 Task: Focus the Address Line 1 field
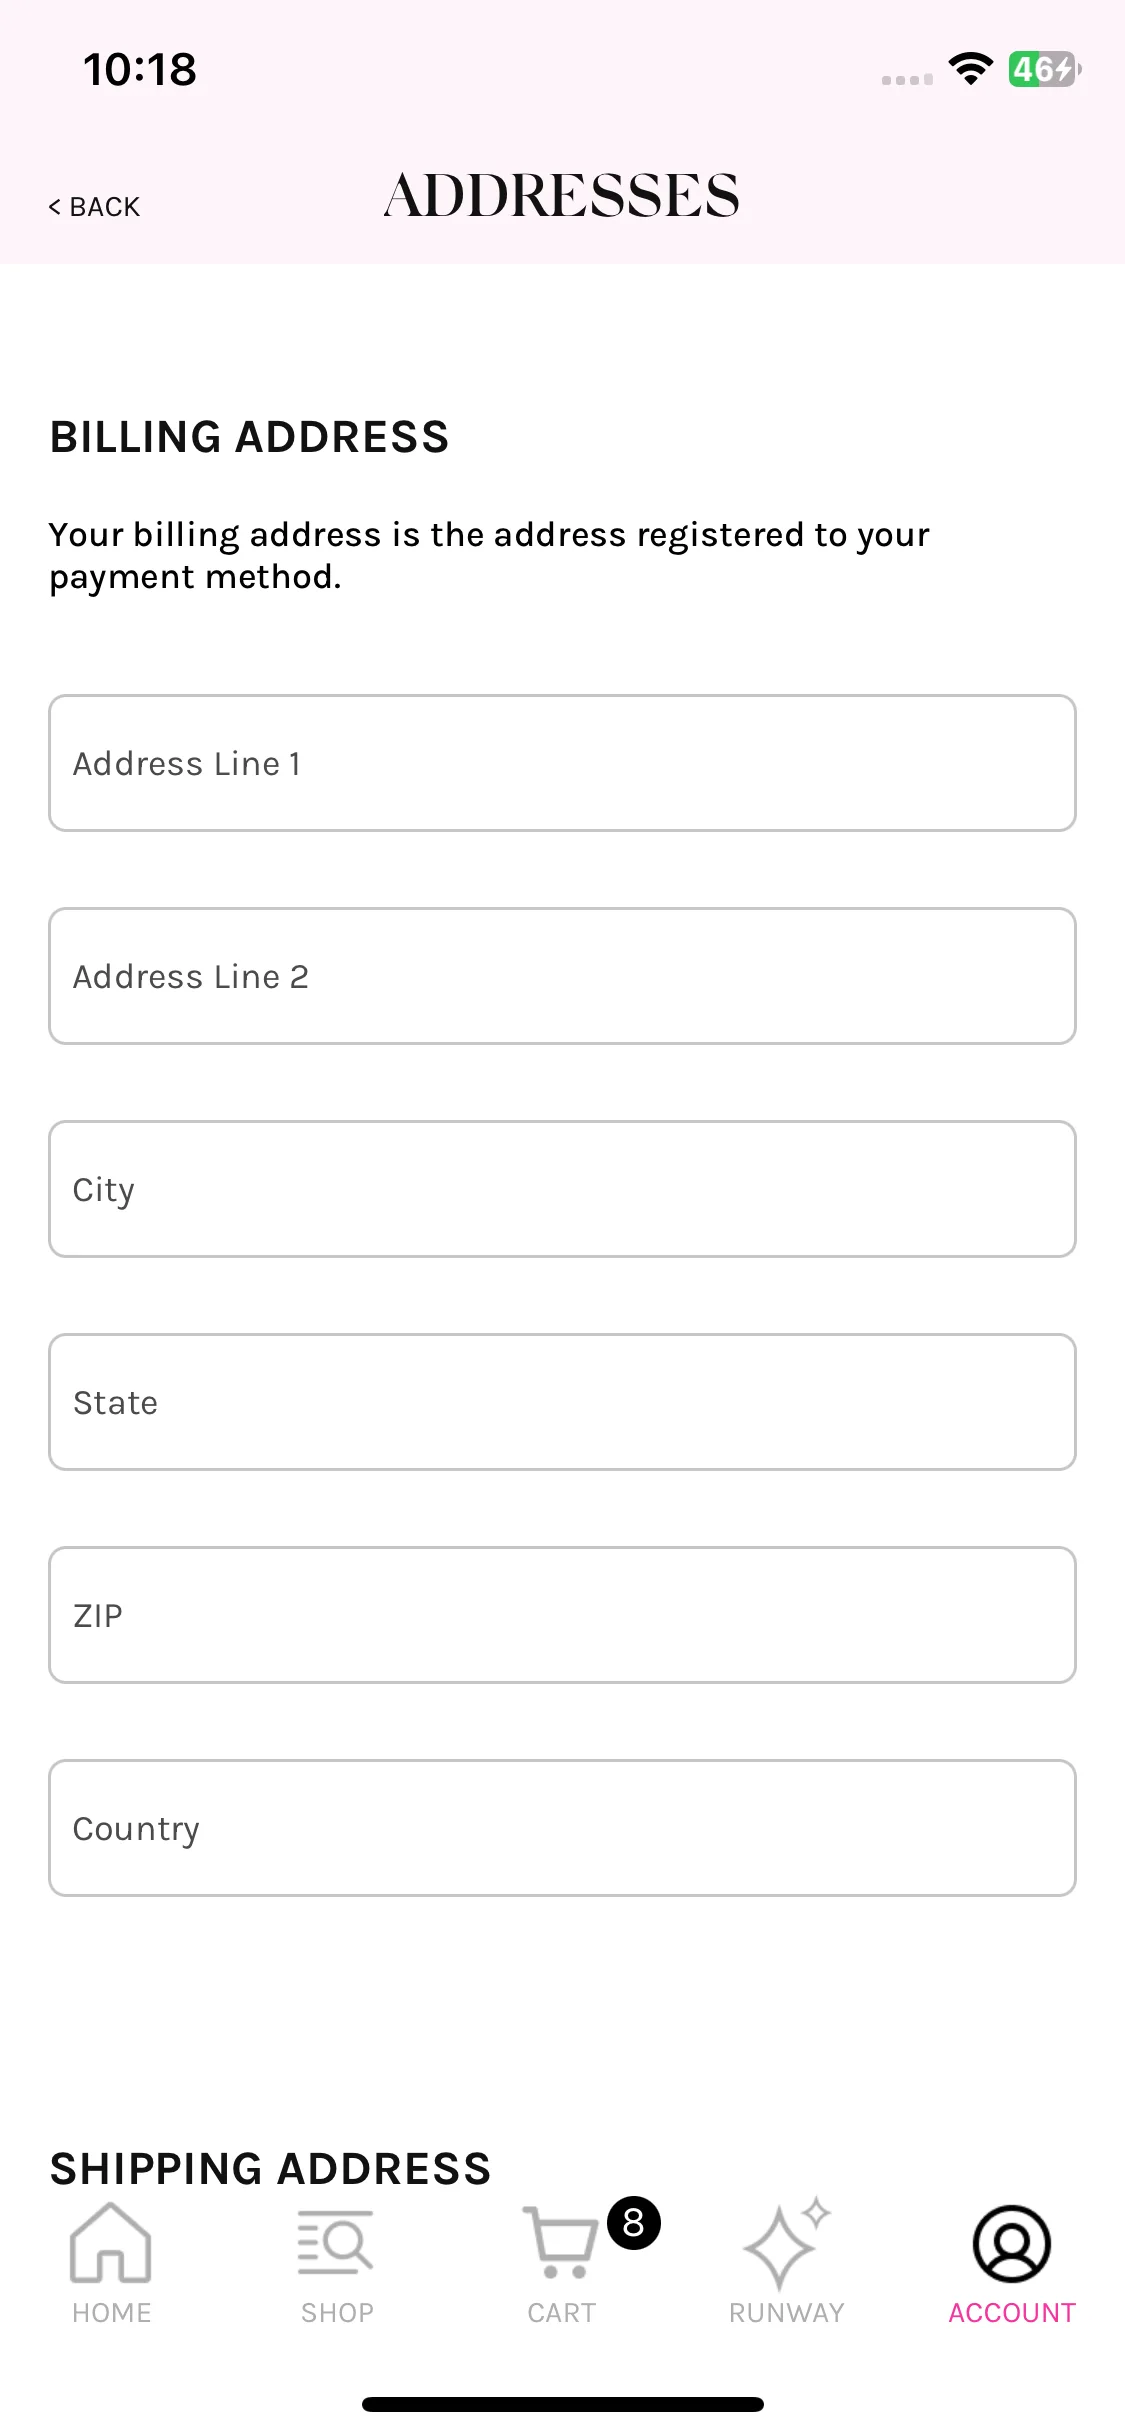562,763
